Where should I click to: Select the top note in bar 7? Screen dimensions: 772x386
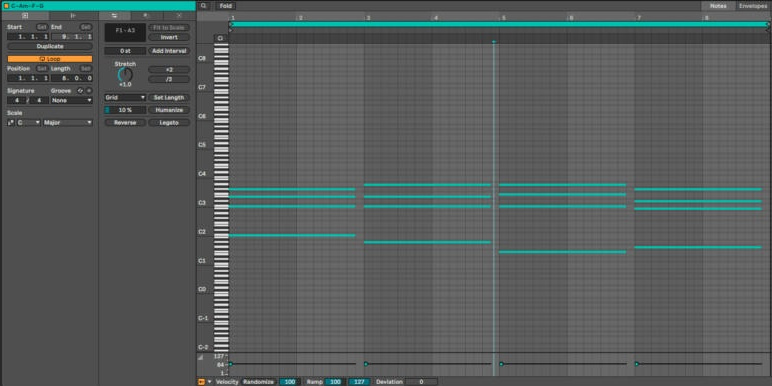(698, 189)
